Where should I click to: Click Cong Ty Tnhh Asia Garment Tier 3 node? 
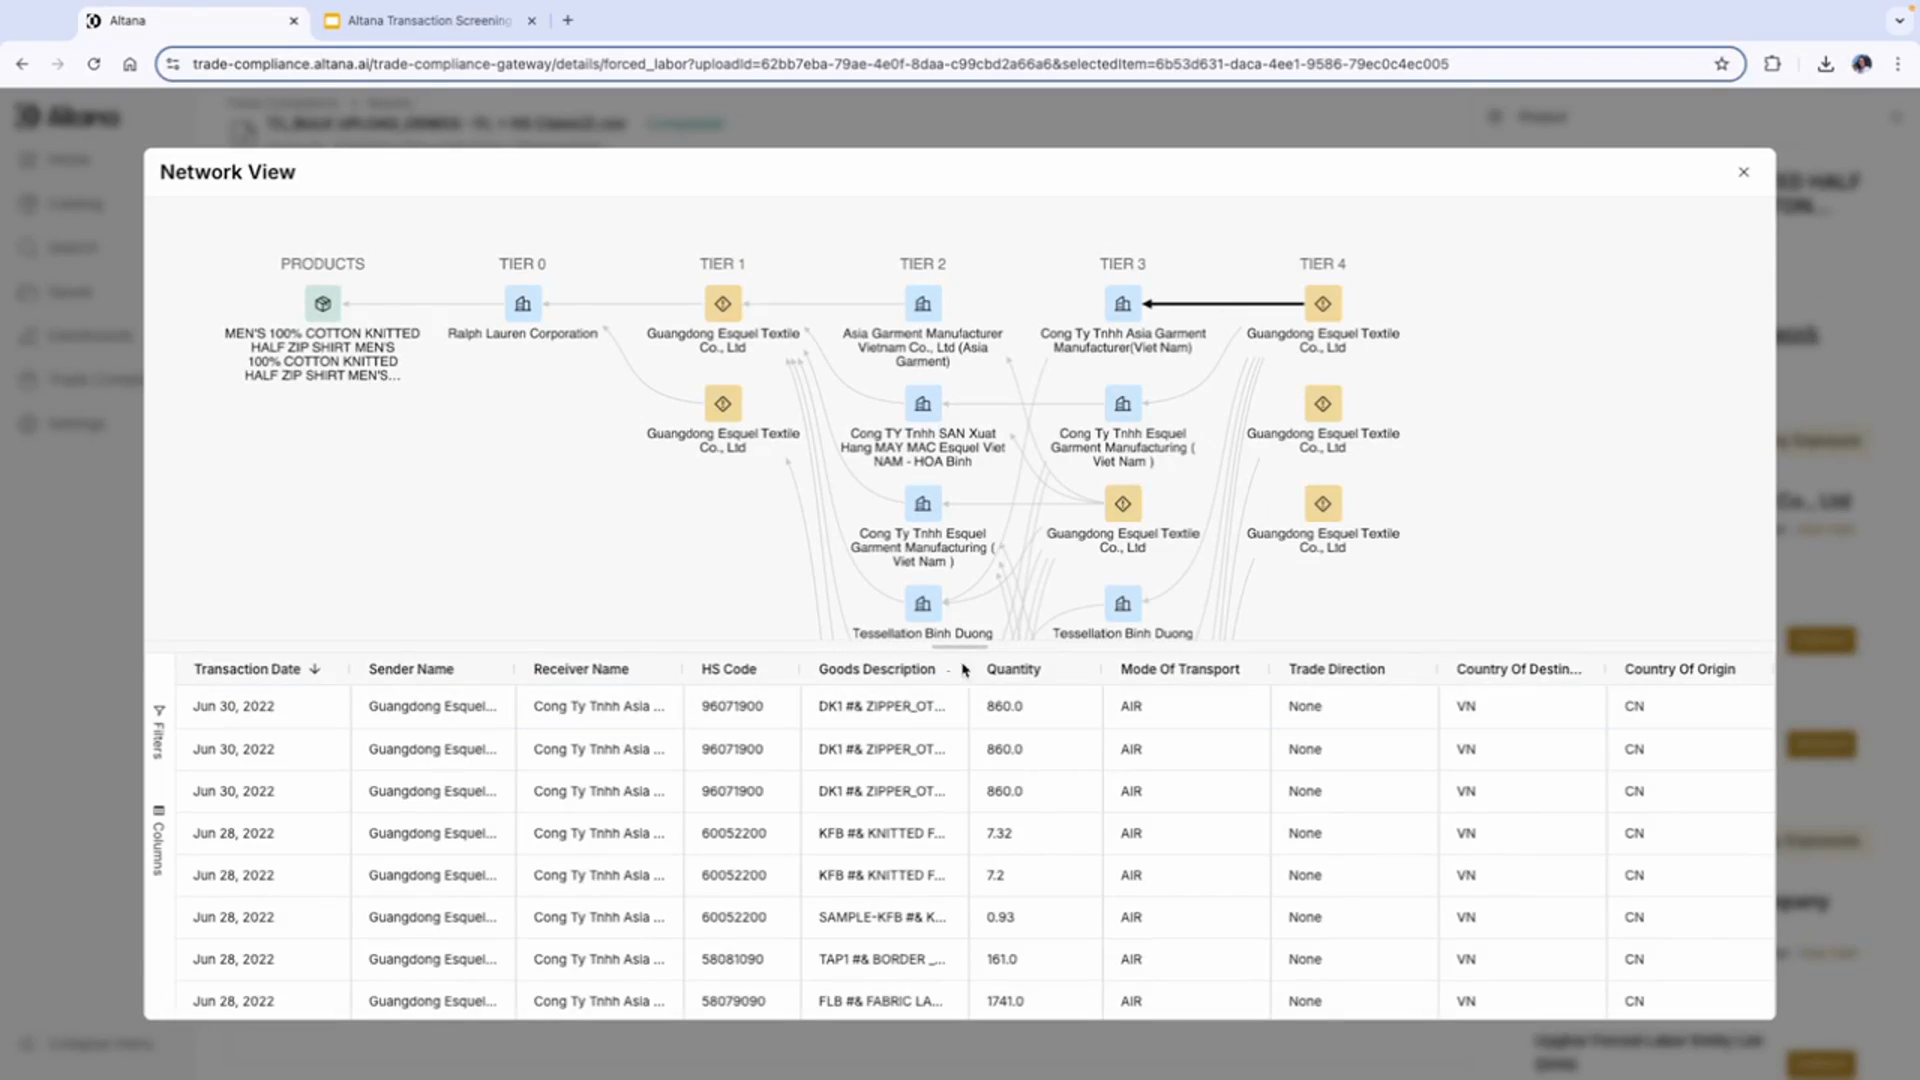coord(1122,304)
